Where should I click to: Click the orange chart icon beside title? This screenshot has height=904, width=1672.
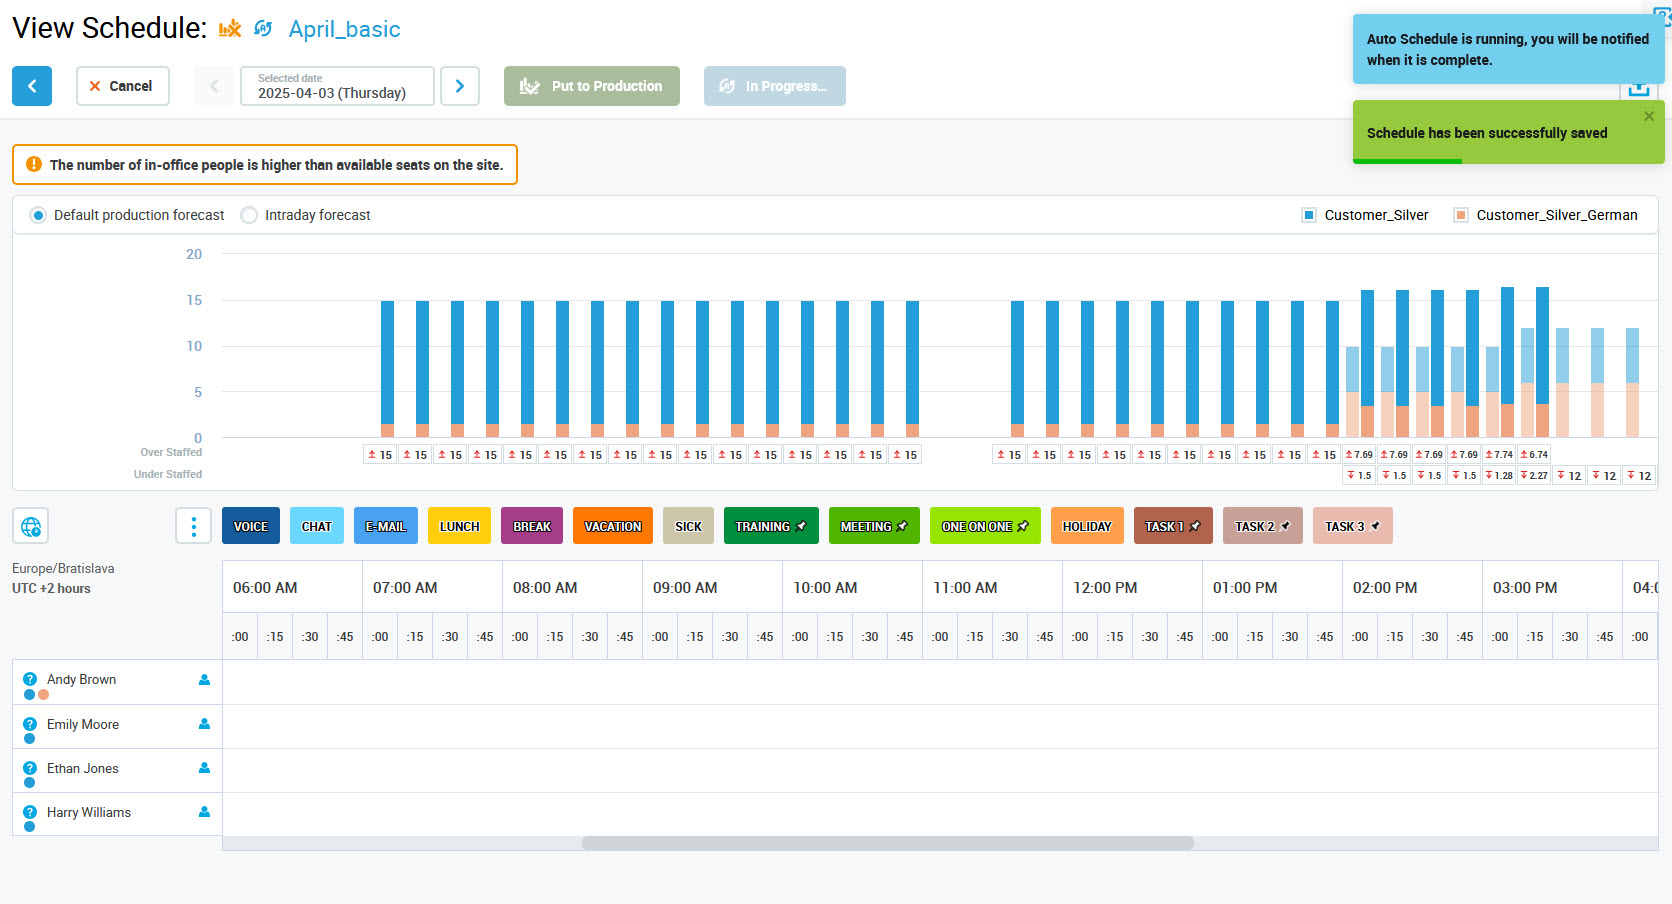coord(230,29)
